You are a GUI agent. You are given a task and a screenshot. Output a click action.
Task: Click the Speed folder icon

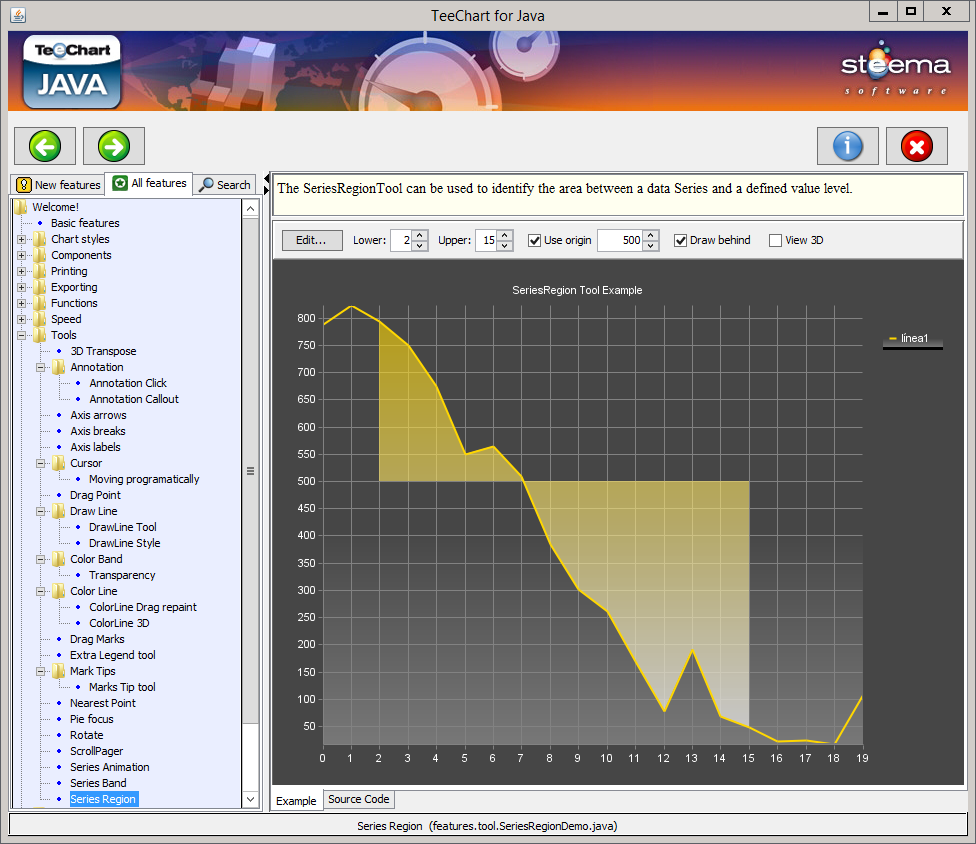(x=40, y=319)
